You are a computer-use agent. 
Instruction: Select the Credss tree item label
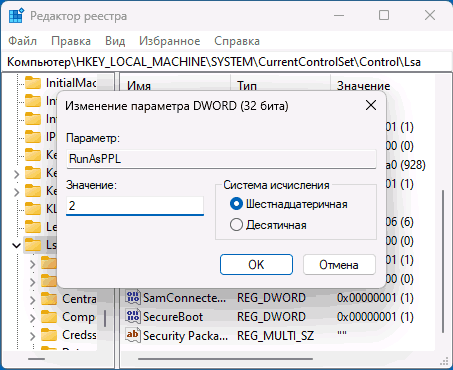79,335
